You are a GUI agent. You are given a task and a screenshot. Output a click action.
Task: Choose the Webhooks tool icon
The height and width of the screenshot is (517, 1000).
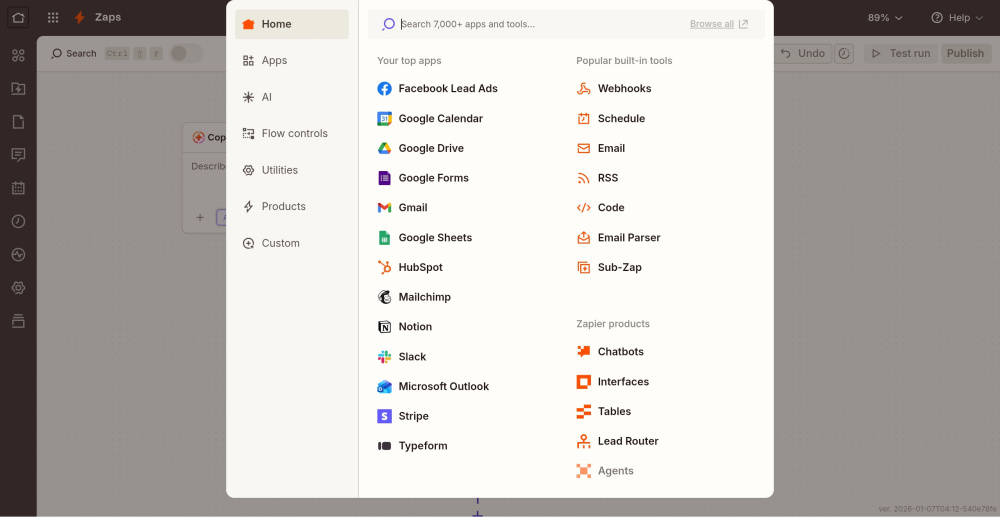[x=584, y=89]
